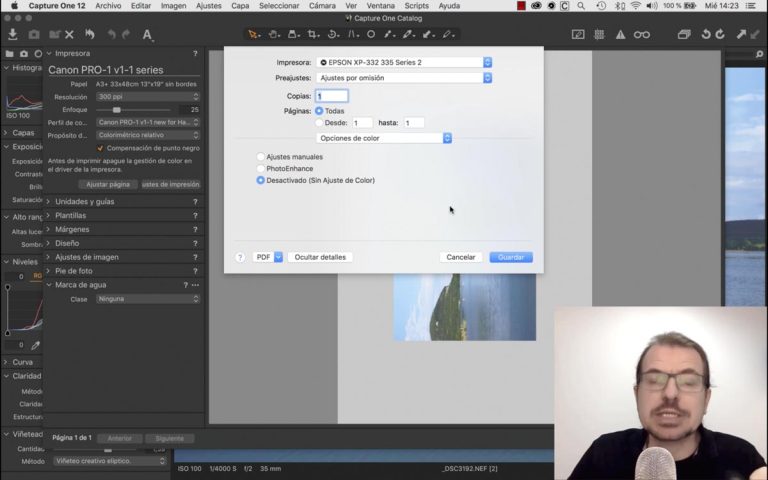The image size is (768, 480).
Task: Click the Ajustar página button
Action: (x=108, y=185)
